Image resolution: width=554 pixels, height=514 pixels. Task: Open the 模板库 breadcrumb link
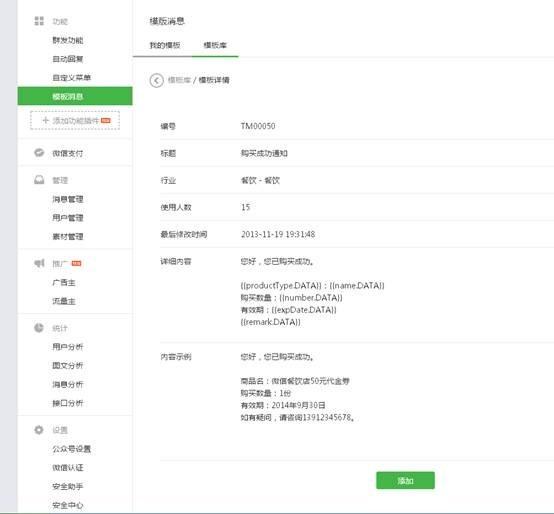point(179,80)
